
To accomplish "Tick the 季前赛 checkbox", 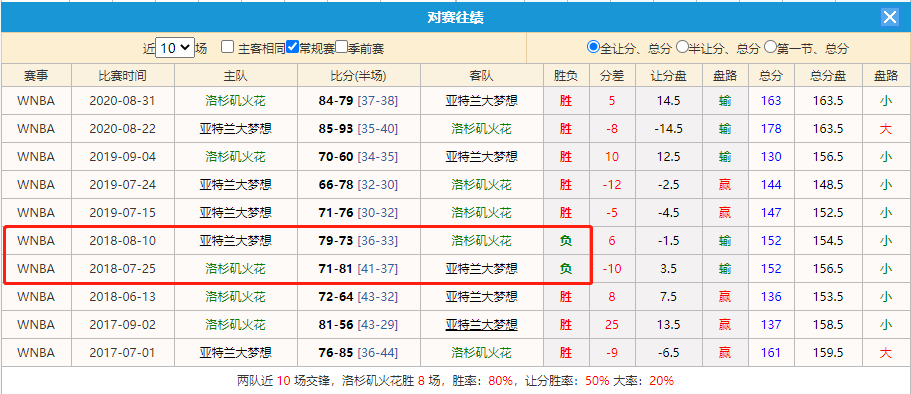I will point(342,46).
